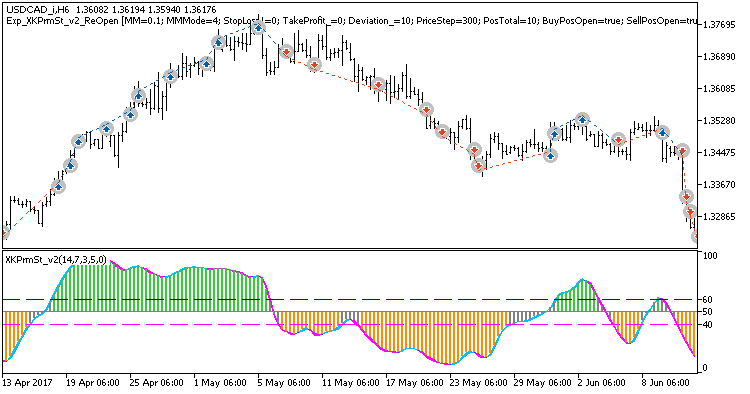Image resolution: width=750 pixels, height=394 pixels.
Task: Click the XKPrmSt_v2(14,7,3,5,0) indicator label
Action: [x=56, y=260]
